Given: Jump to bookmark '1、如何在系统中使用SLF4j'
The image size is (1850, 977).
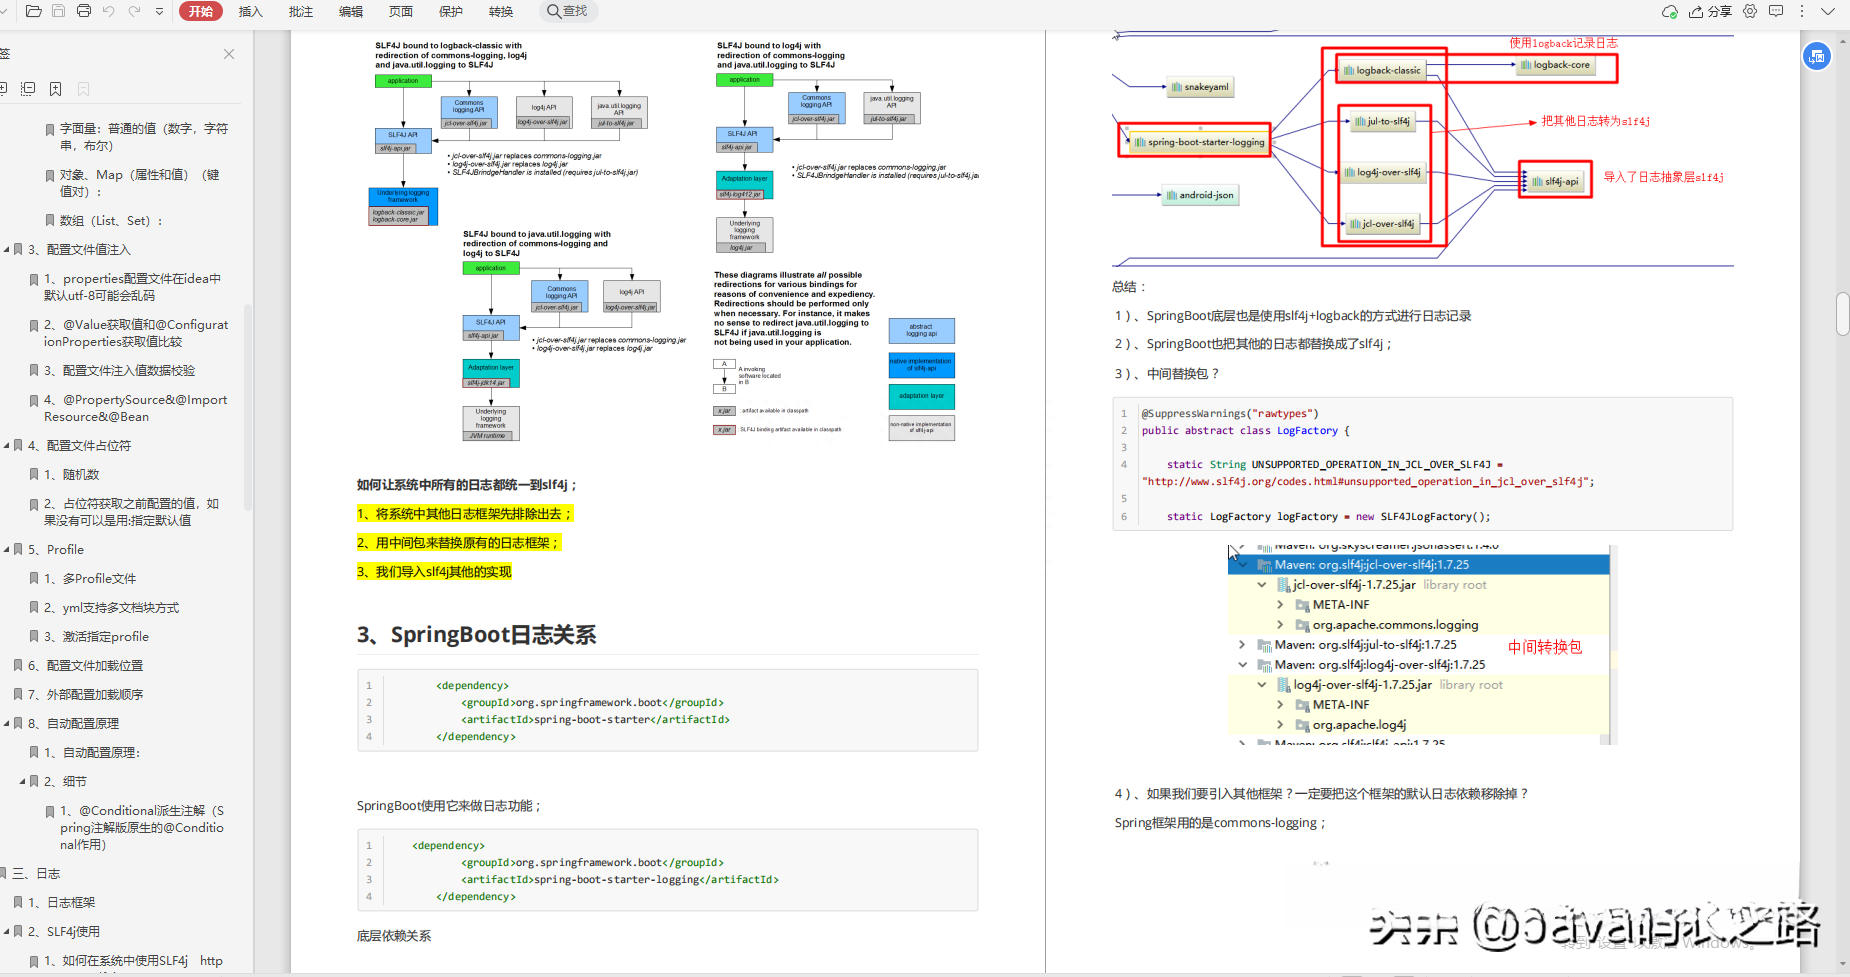Looking at the screenshot, I should 133,960.
